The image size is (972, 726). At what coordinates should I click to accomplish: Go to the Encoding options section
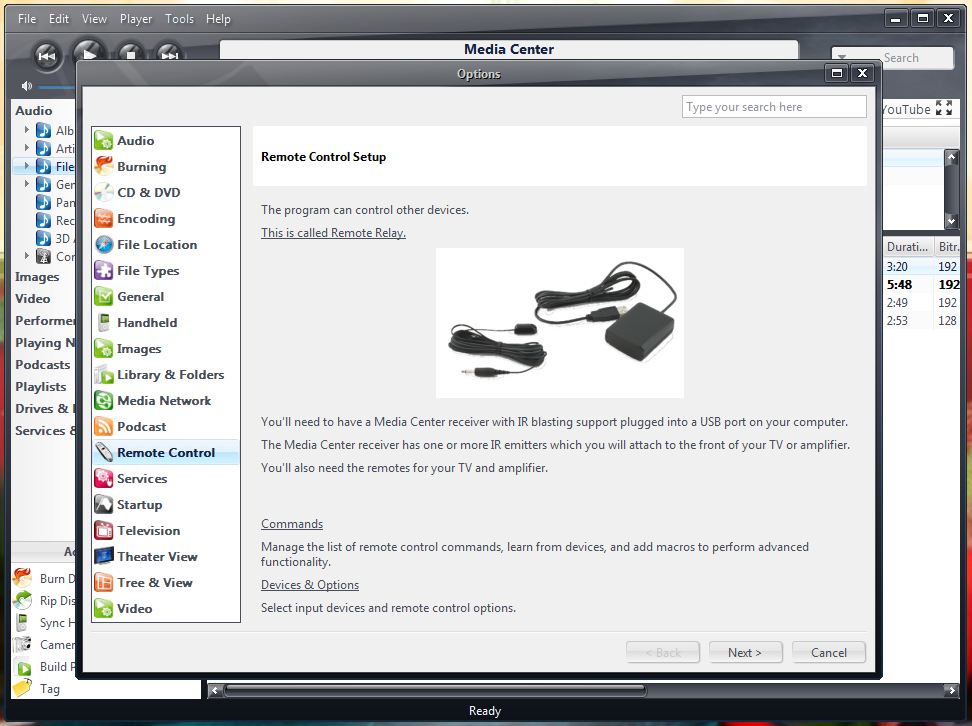(x=166, y=219)
